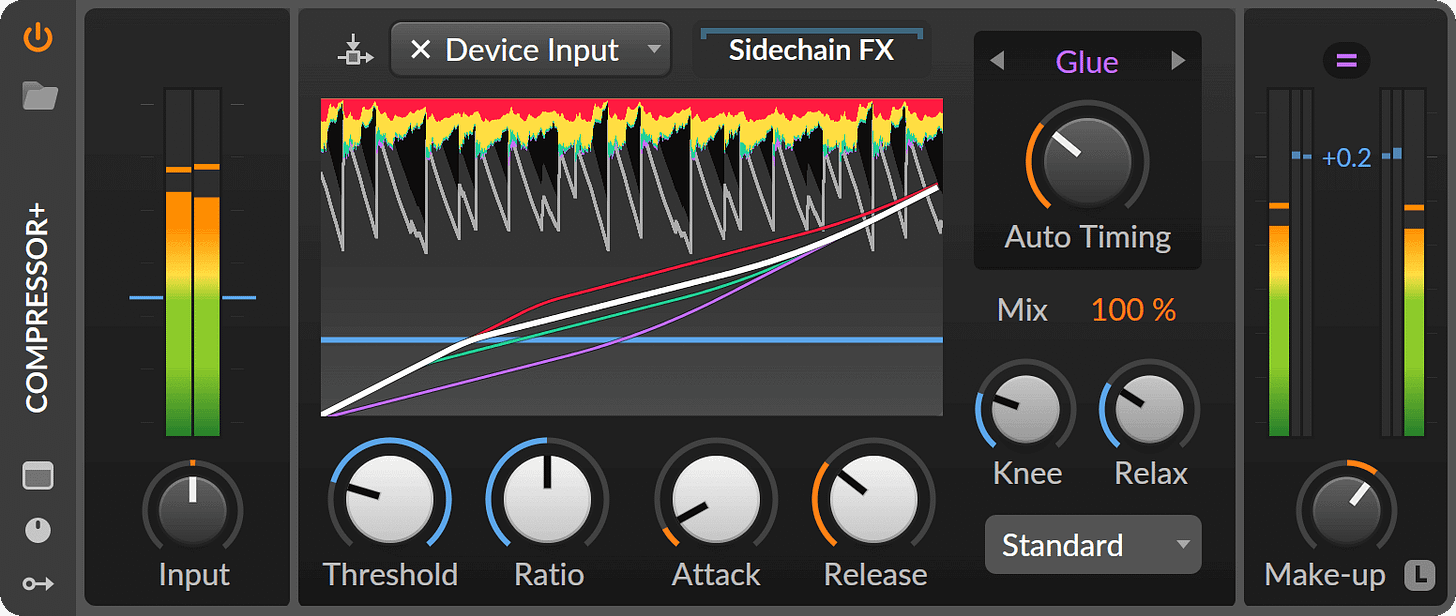Click the Glue character label
1456x616 pixels.
click(x=1087, y=62)
